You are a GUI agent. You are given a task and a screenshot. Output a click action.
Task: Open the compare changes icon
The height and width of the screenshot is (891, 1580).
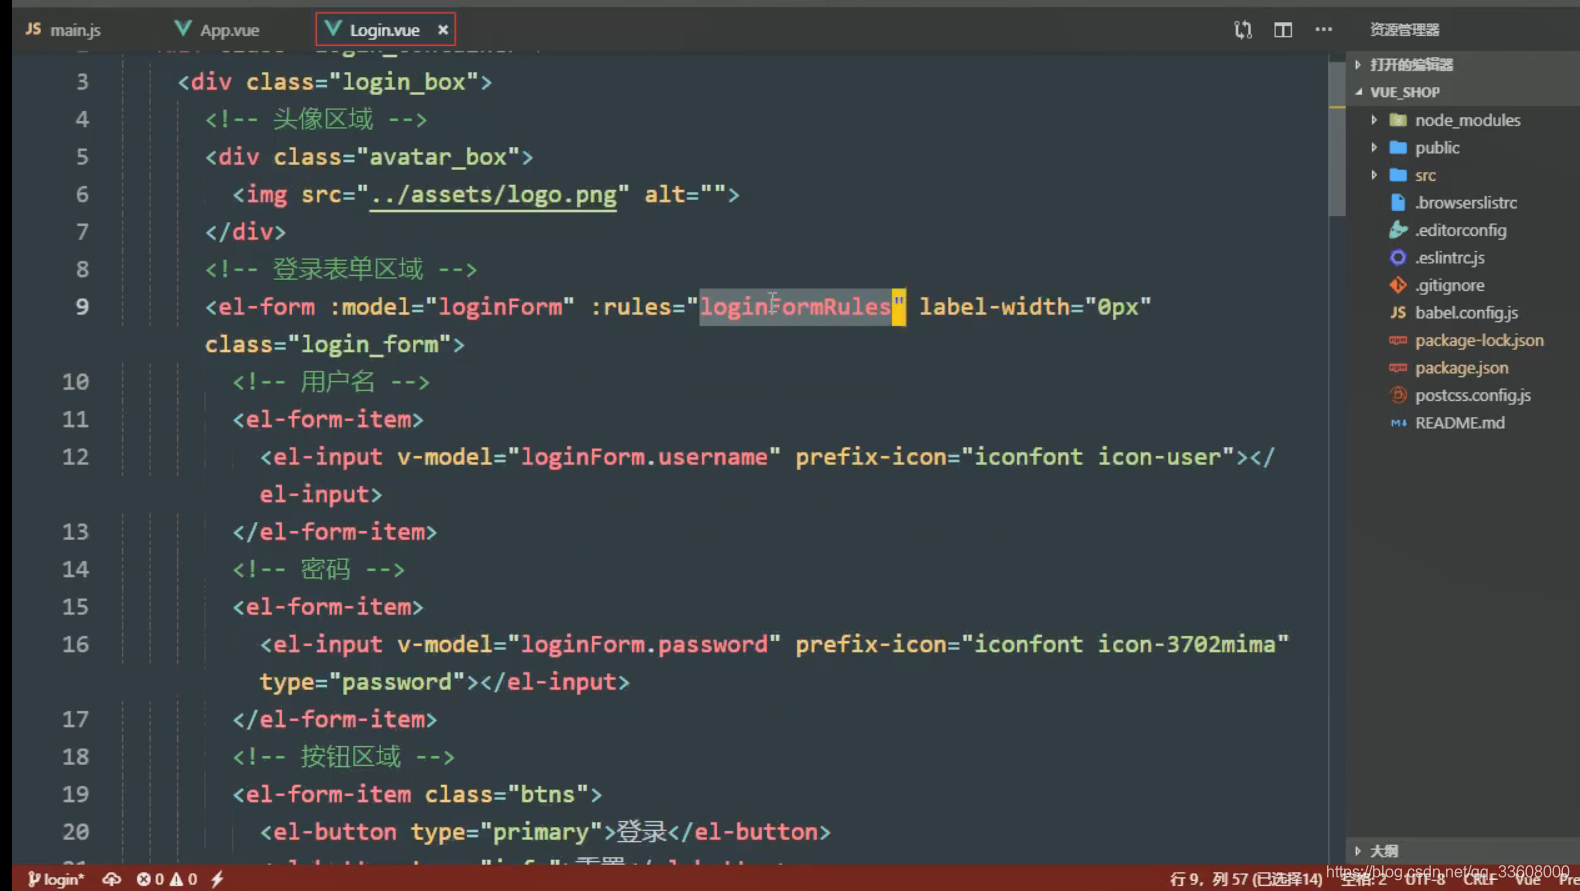pyautogui.click(x=1243, y=30)
